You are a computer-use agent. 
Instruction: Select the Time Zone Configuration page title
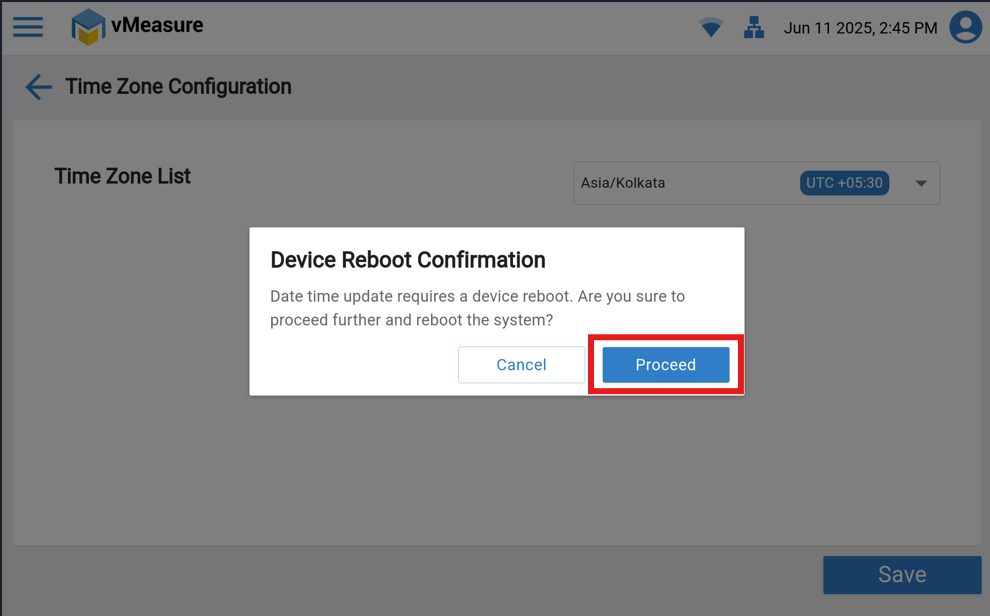(x=178, y=87)
